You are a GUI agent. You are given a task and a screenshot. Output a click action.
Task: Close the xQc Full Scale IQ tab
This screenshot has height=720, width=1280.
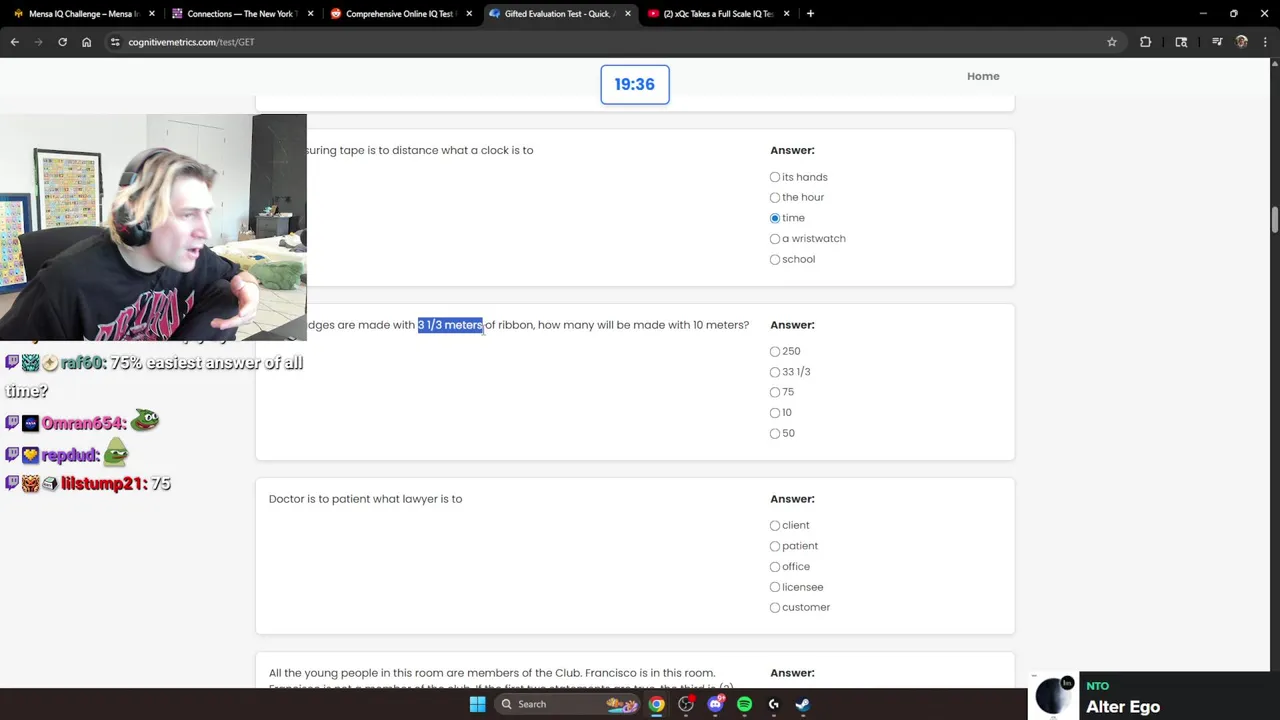(x=787, y=14)
